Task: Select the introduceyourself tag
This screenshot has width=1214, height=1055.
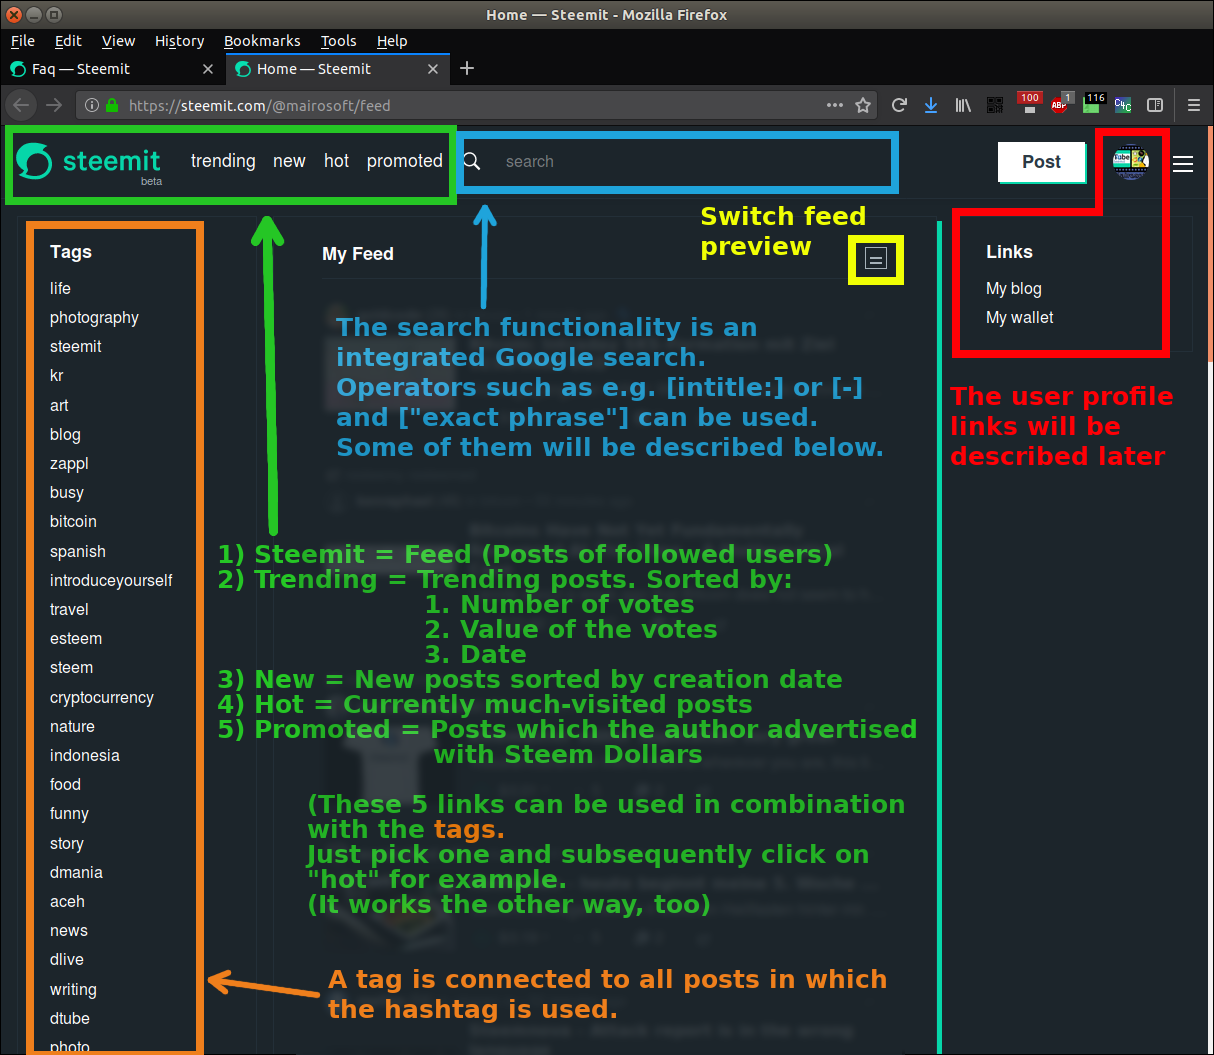Action: (111, 580)
